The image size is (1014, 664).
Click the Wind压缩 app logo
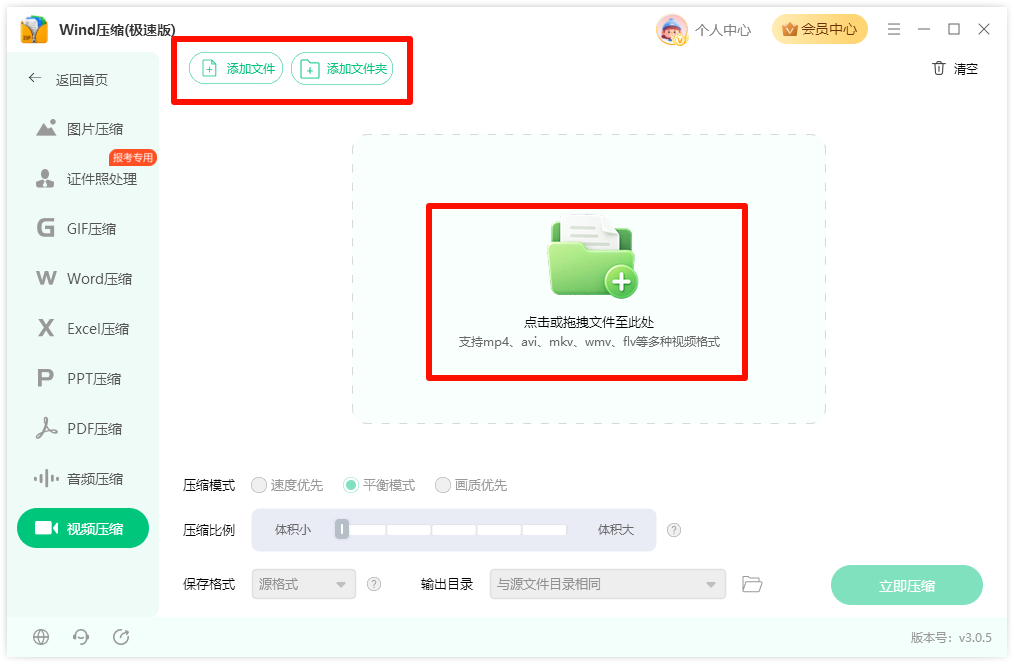click(34, 30)
